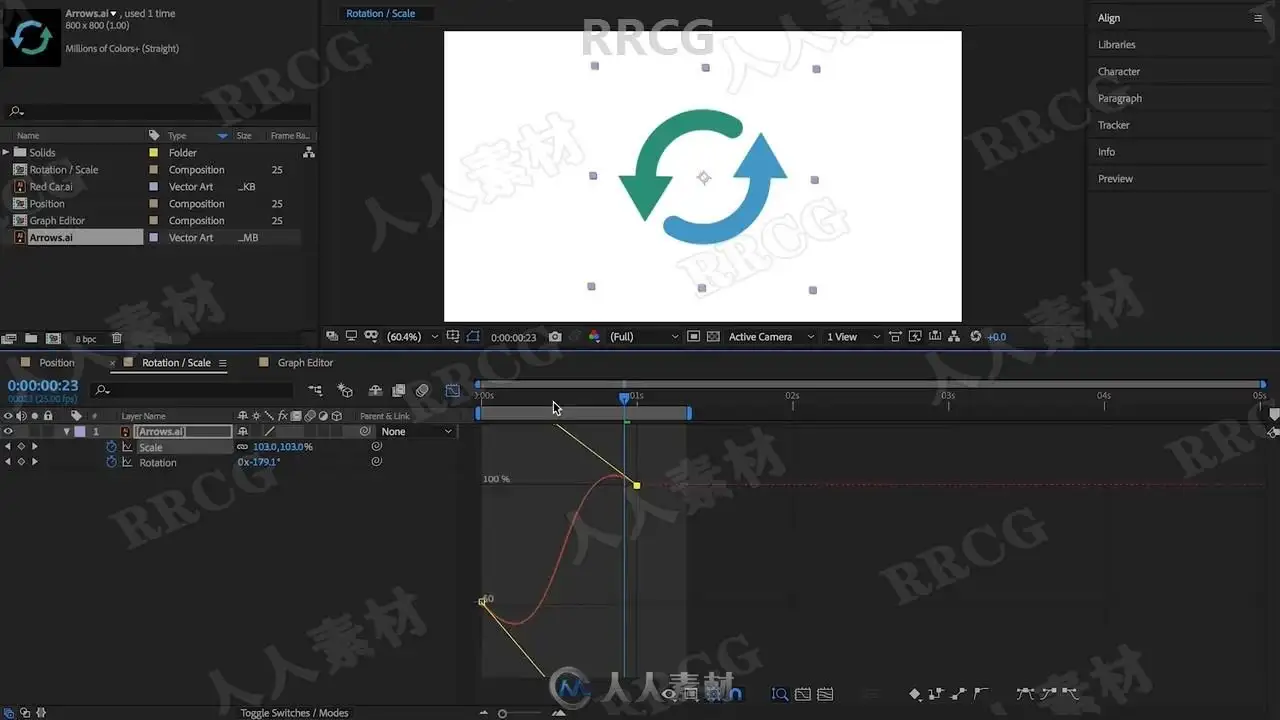The width and height of the screenshot is (1280, 720).
Task: Create a new composition icon
Action: point(53,339)
